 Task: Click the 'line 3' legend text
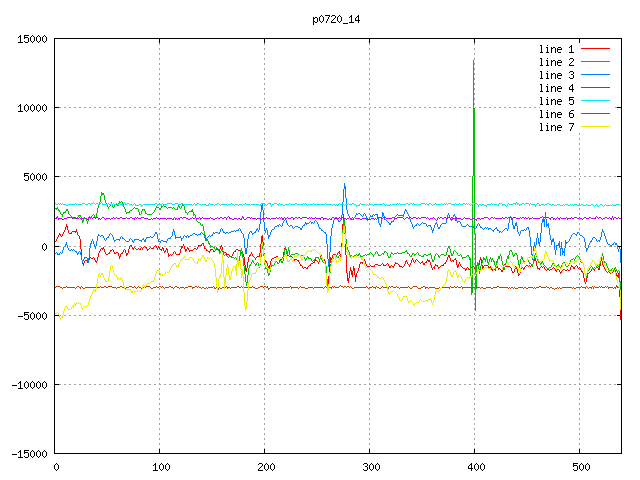(x=558, y=75)
